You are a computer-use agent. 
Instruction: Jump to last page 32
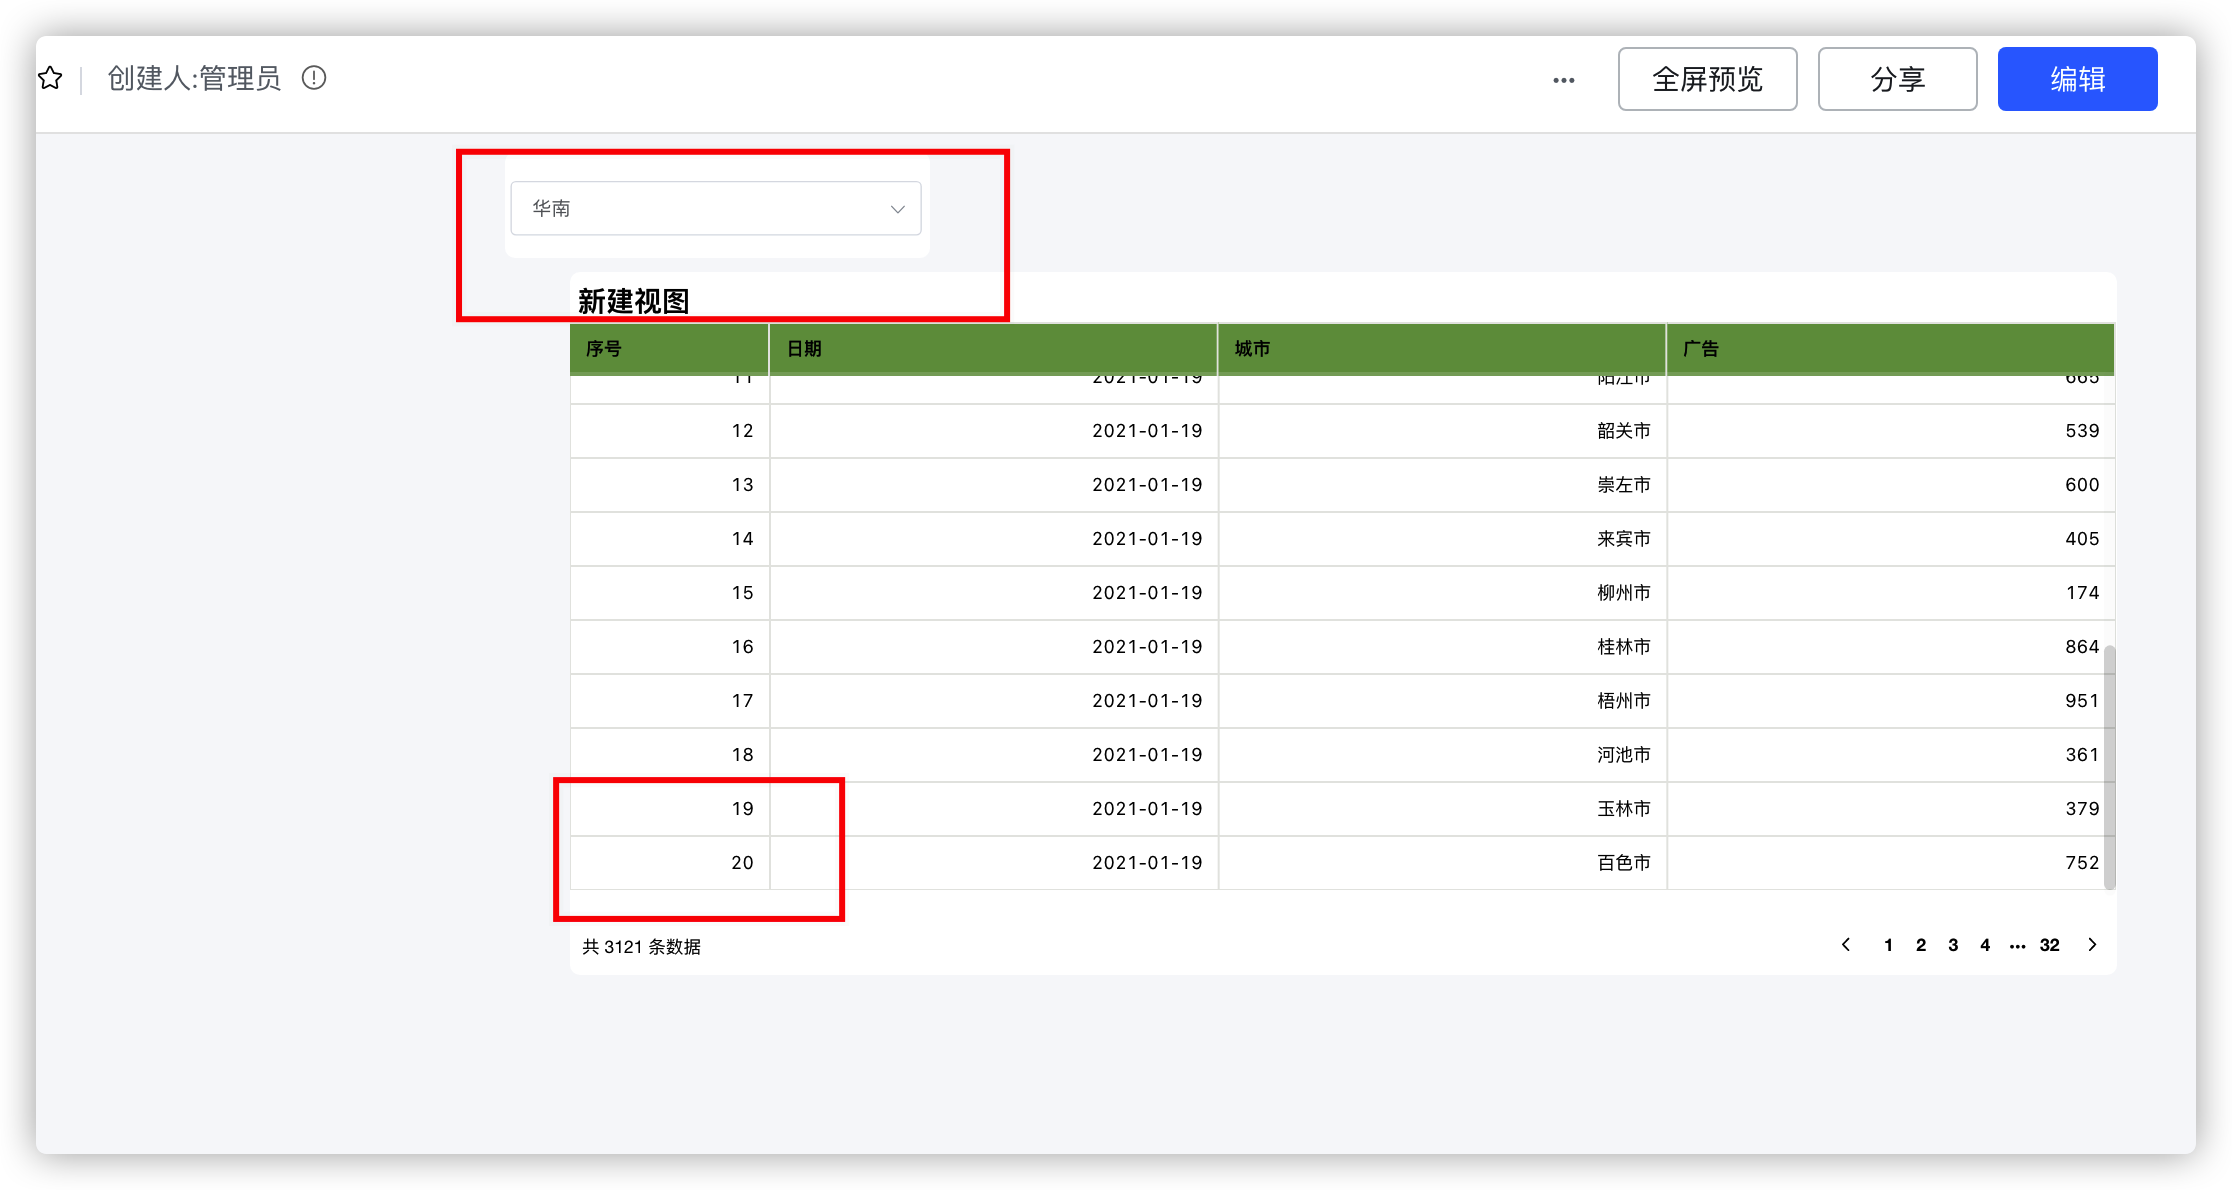click(2049, 945)
